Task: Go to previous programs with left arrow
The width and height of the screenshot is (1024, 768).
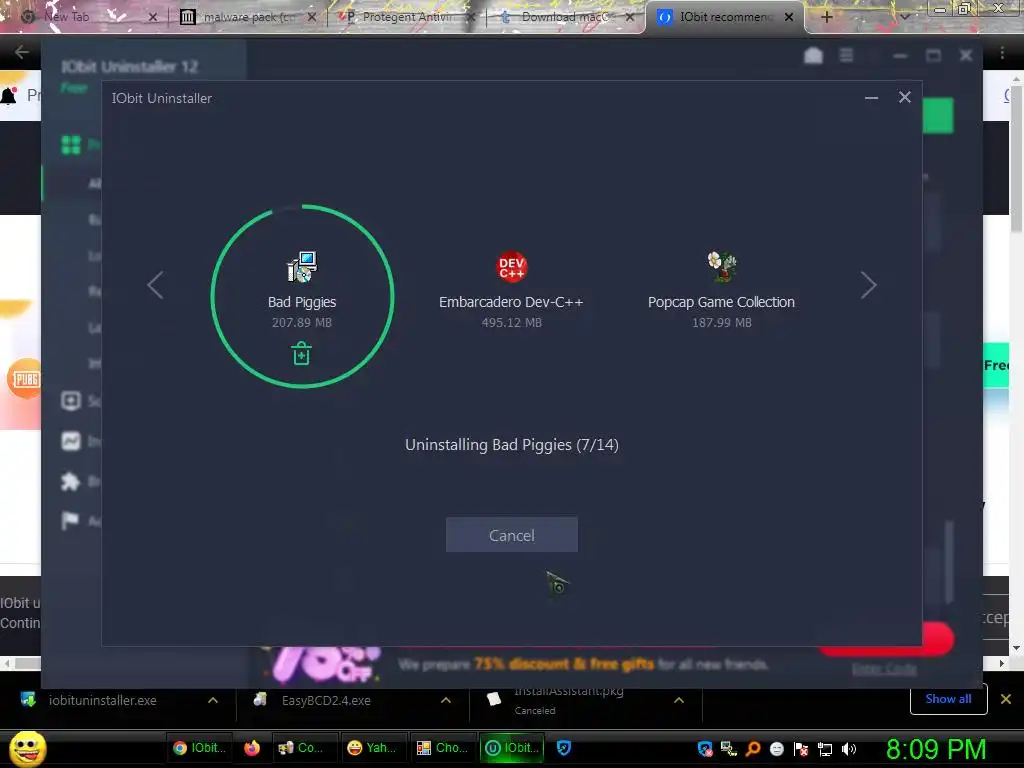Action: [x=155, y=285]
